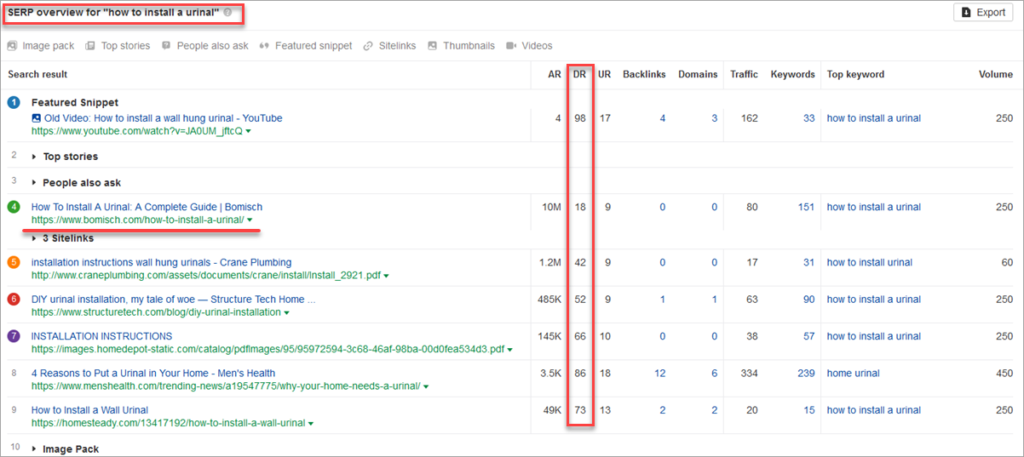Click the Top stories icon in legend

pos(90,46)
